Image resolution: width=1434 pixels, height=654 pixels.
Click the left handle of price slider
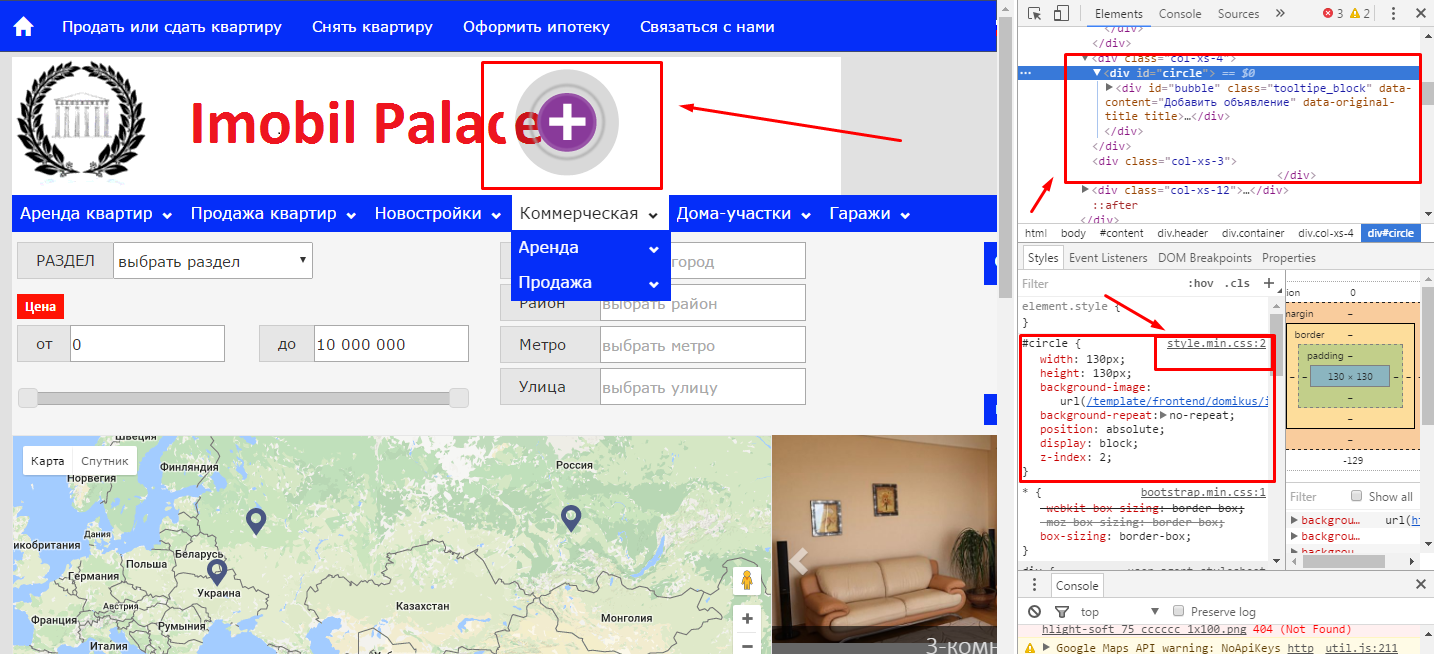[28, 398]
